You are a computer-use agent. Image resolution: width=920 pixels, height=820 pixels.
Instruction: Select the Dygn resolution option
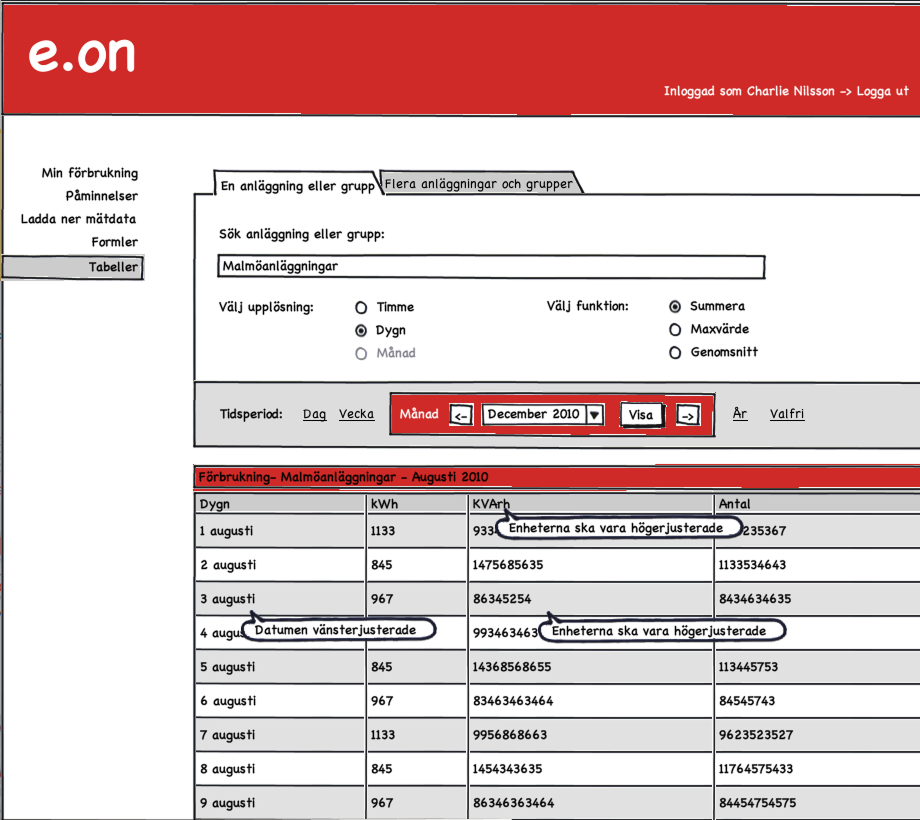coord(362,331)
